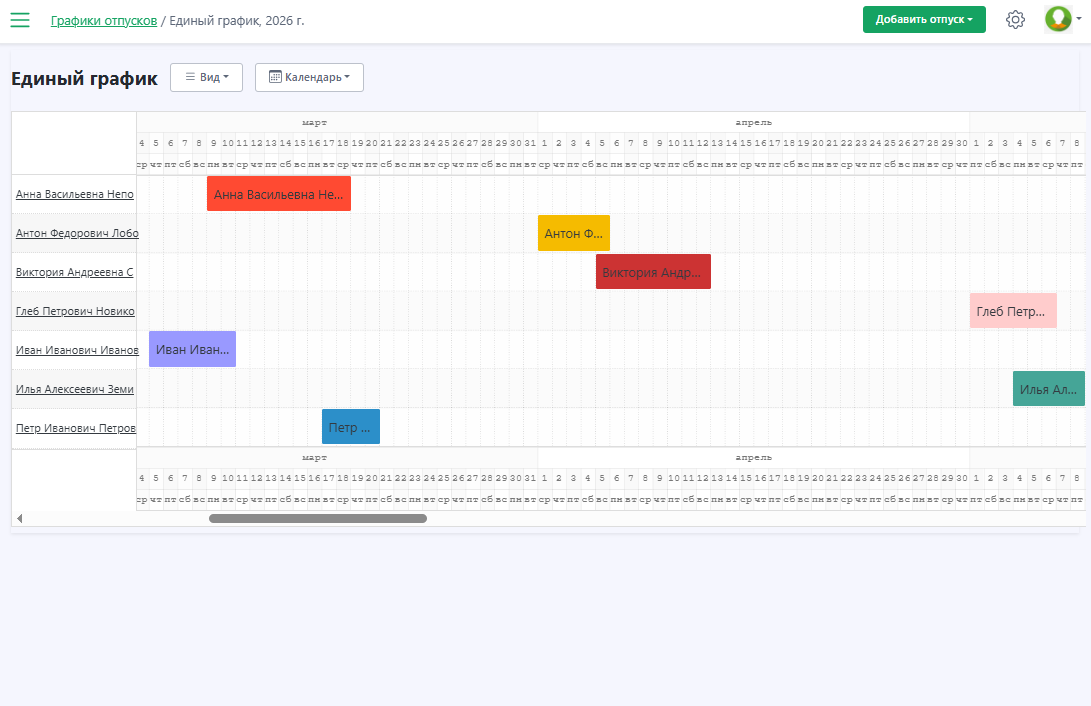Open employee link 'Анна Васильевна Непо'

click(x=75, y=194)
